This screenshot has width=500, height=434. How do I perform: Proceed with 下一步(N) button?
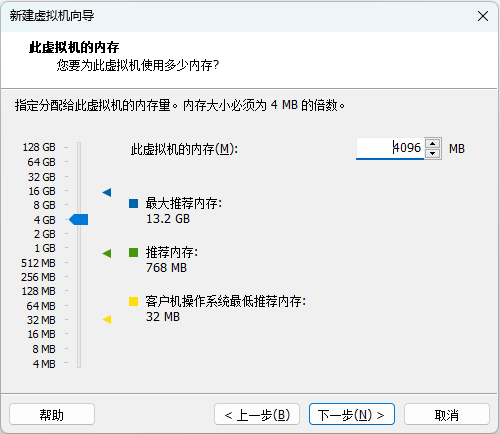[352, 414]
